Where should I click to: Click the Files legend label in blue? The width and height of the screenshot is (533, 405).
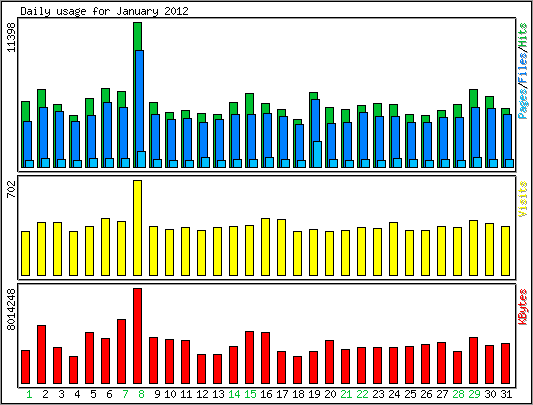tap(522, 69)
